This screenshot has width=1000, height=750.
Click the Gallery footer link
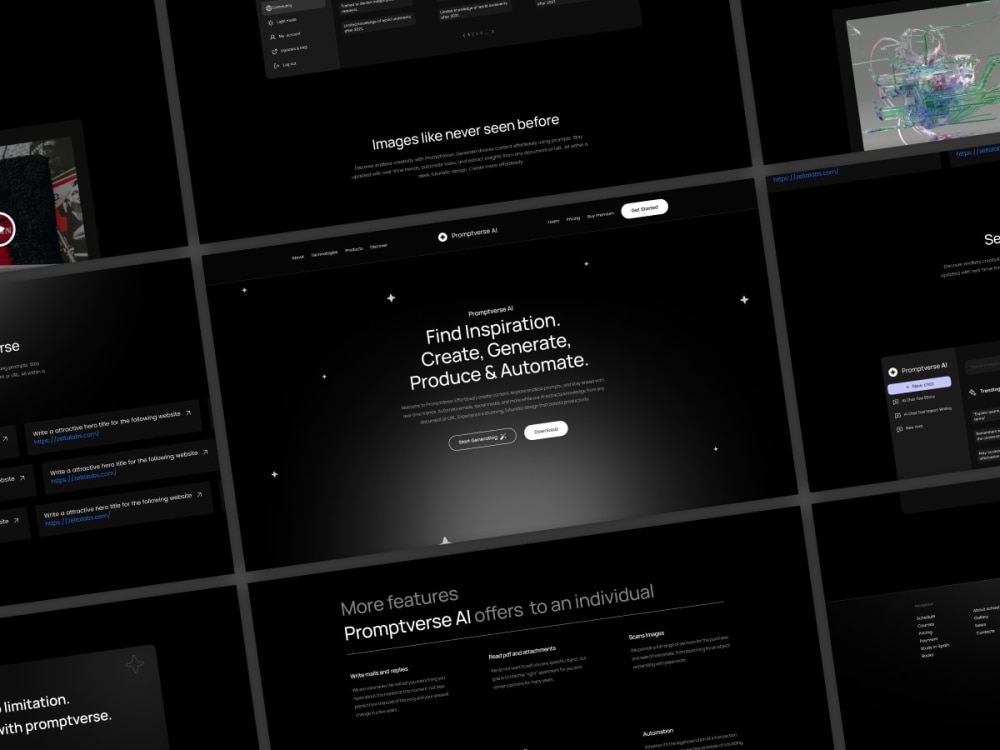click(980, 617)
